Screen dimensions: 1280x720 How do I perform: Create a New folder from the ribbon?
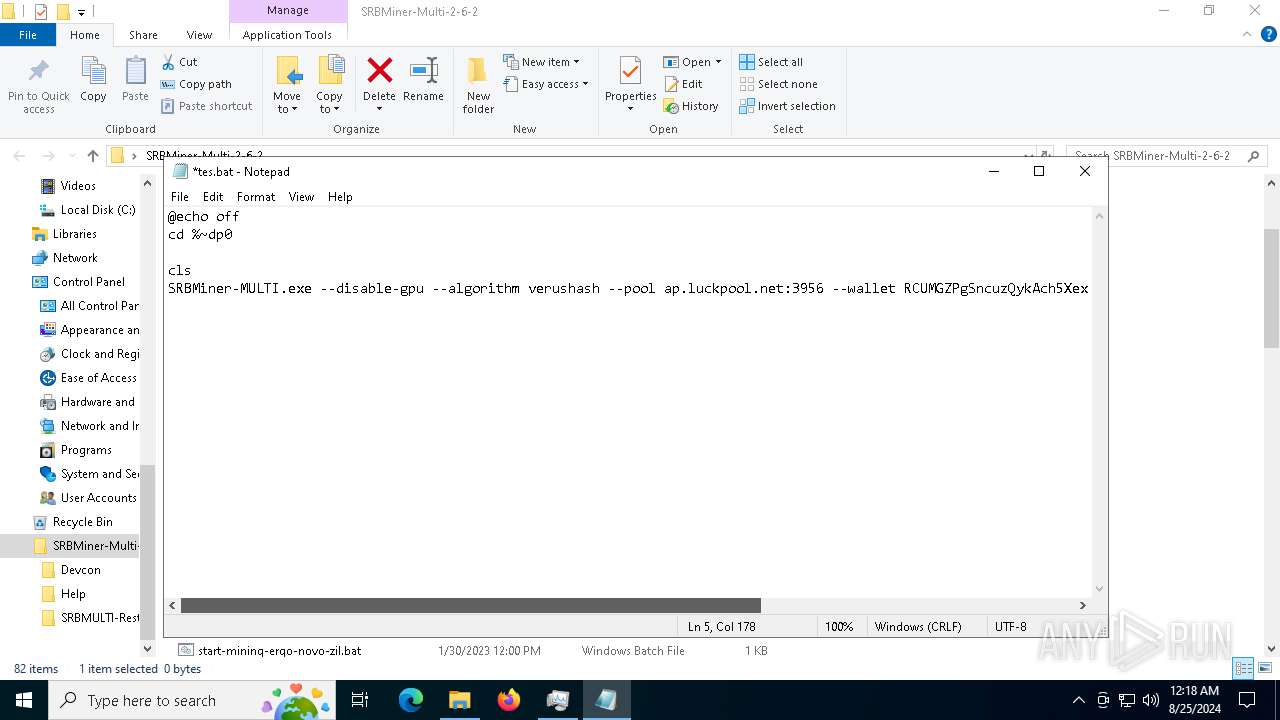point(478,85)
